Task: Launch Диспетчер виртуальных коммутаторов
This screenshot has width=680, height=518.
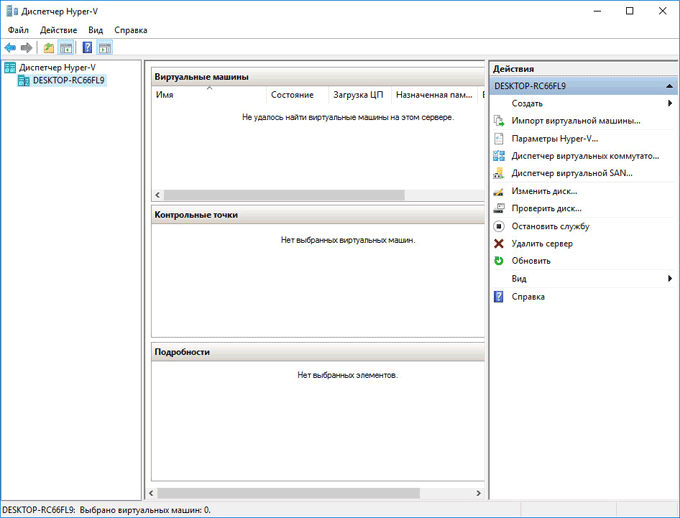Action: tap(584, 156)
